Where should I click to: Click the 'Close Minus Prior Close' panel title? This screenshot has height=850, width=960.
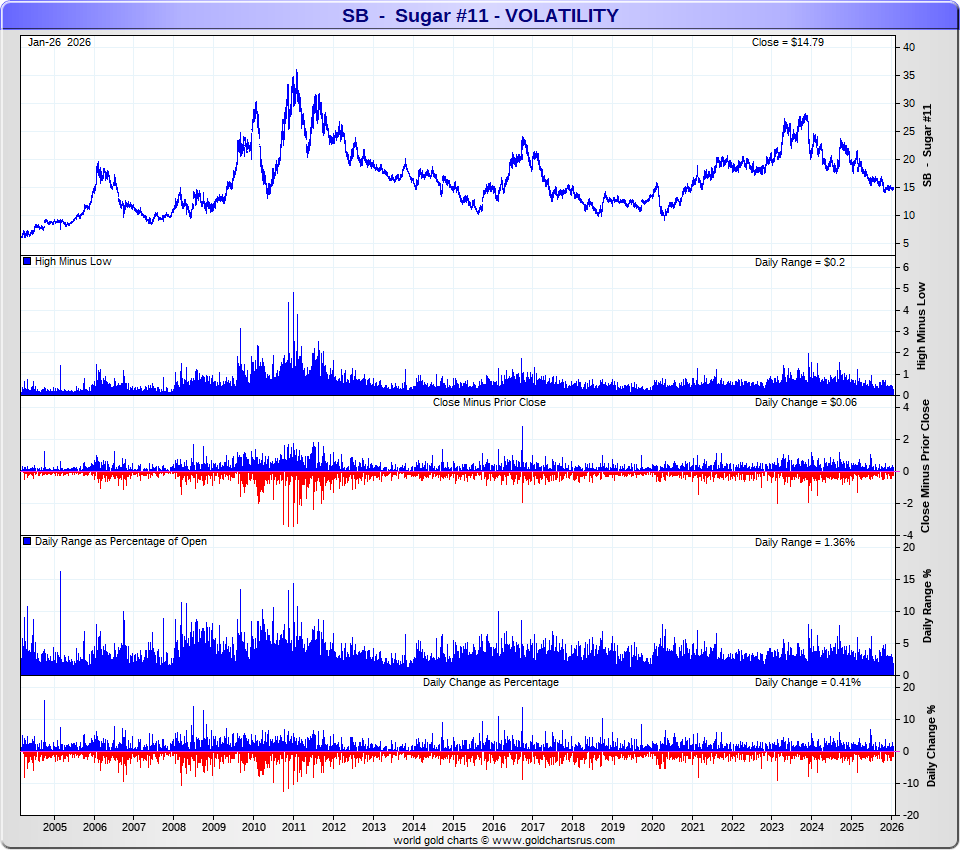click(489, 402)
